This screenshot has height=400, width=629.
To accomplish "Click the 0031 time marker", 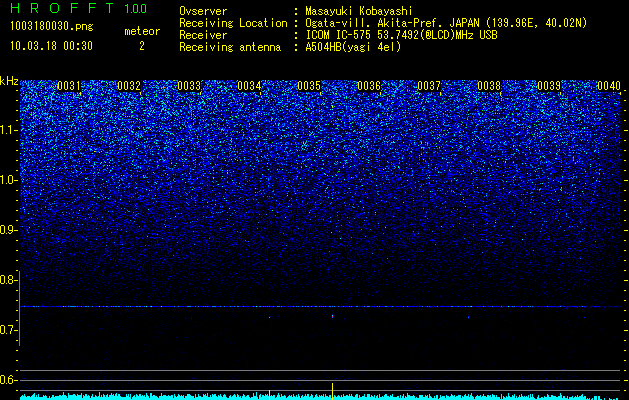I will point(69,86).
